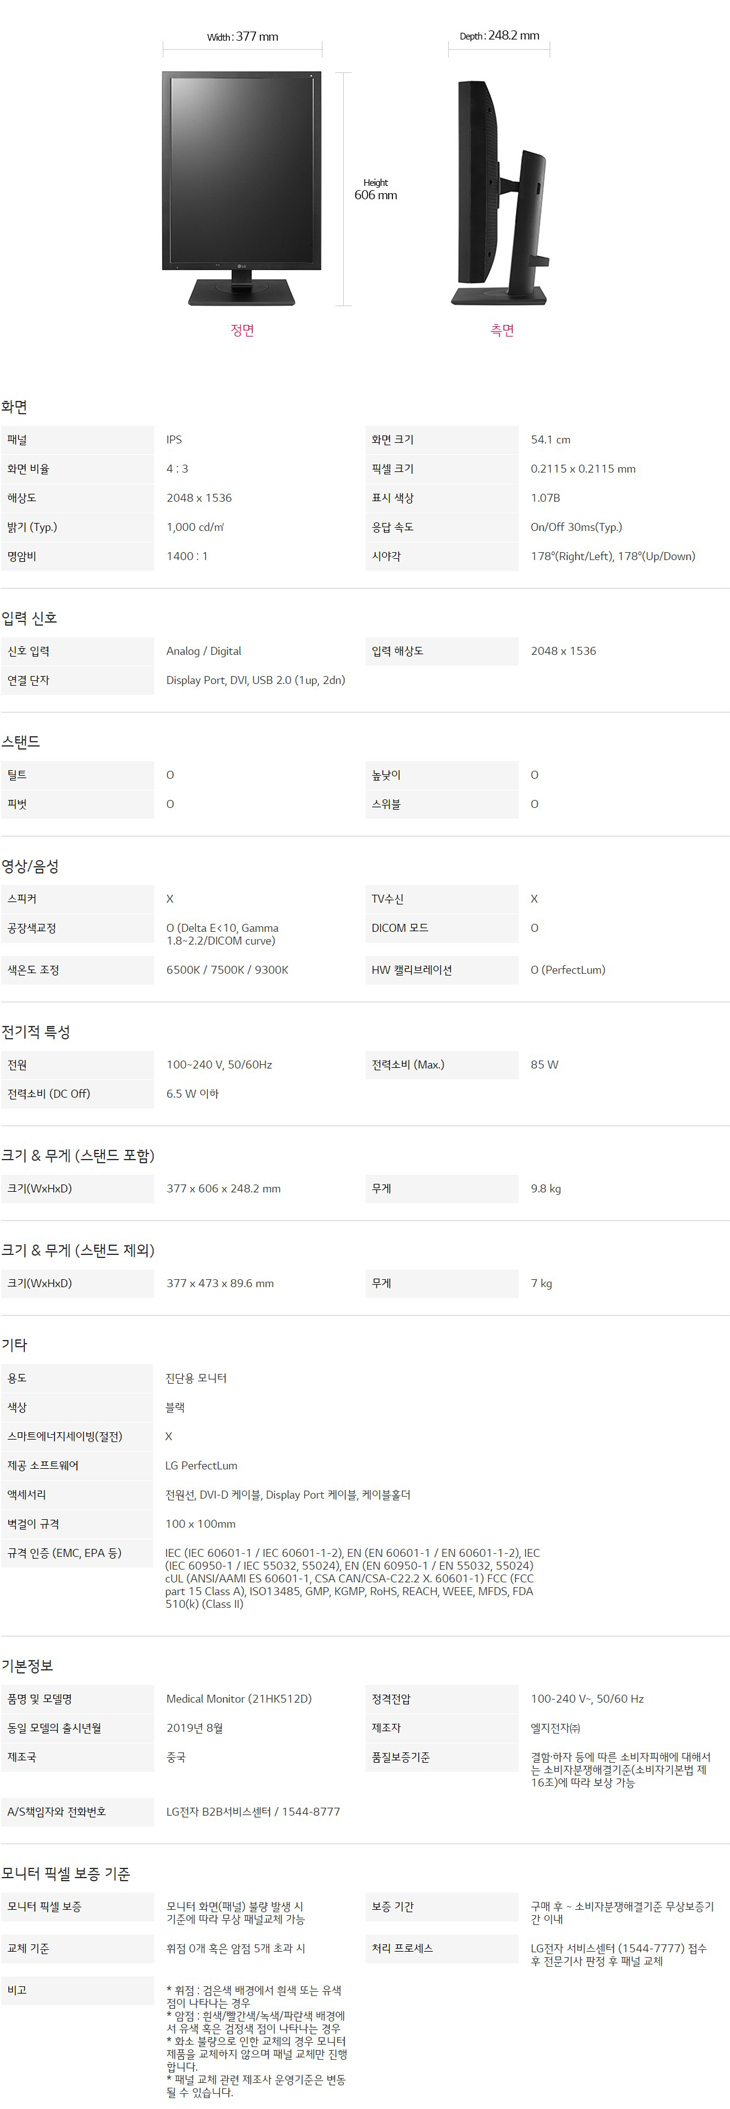Select the 전기적 특성 section heading
The height and width of the screenshot is (2109, 730).
coord(36,1032)
